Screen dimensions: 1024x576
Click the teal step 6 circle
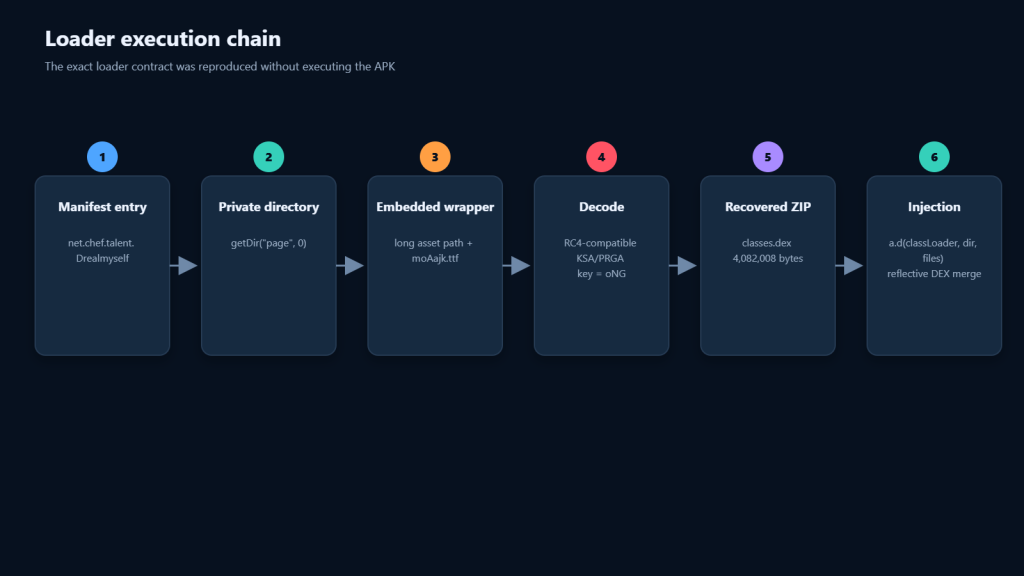[x=934, y=157]
